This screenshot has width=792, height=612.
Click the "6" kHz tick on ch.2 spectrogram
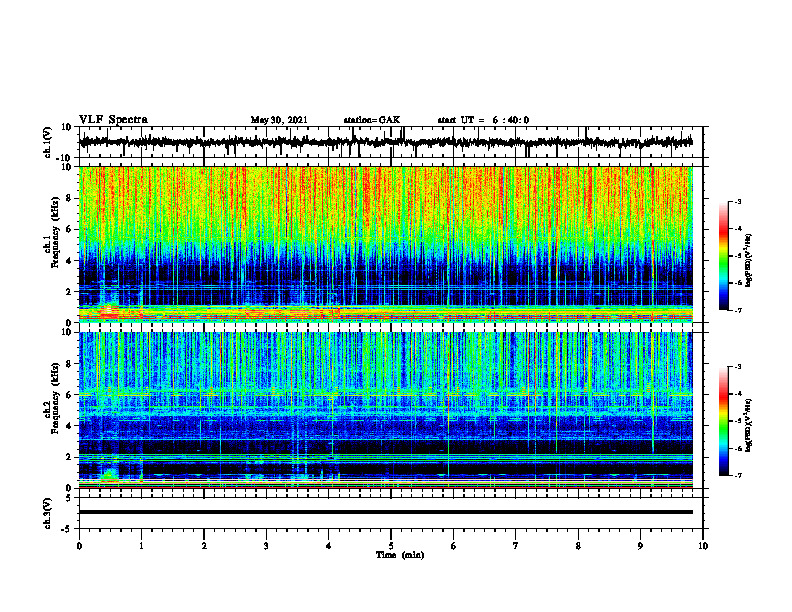pyautogui.click(x=70, y=395)
